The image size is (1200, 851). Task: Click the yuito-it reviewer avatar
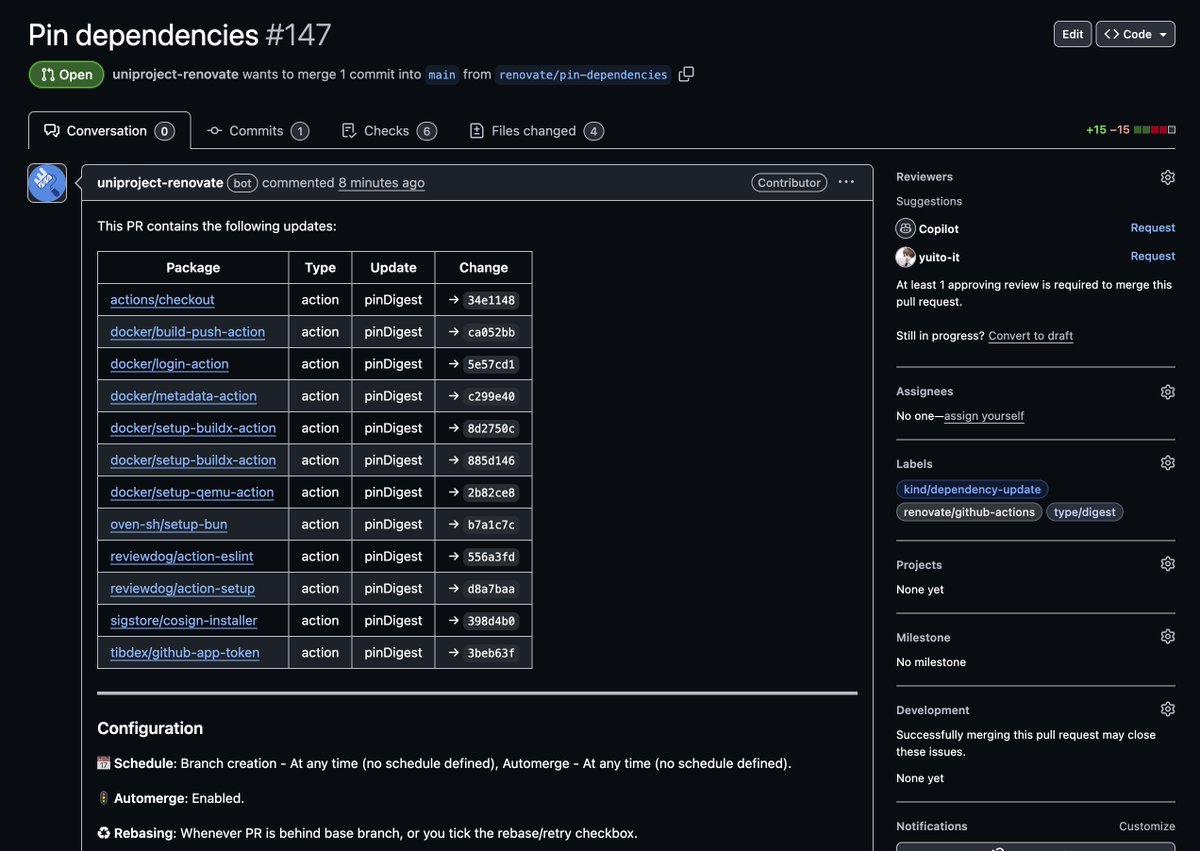[905, 257]
